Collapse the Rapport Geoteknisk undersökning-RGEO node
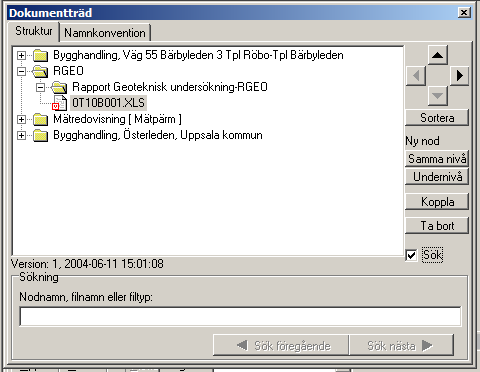Screen dimensions: 480x372 41,87
